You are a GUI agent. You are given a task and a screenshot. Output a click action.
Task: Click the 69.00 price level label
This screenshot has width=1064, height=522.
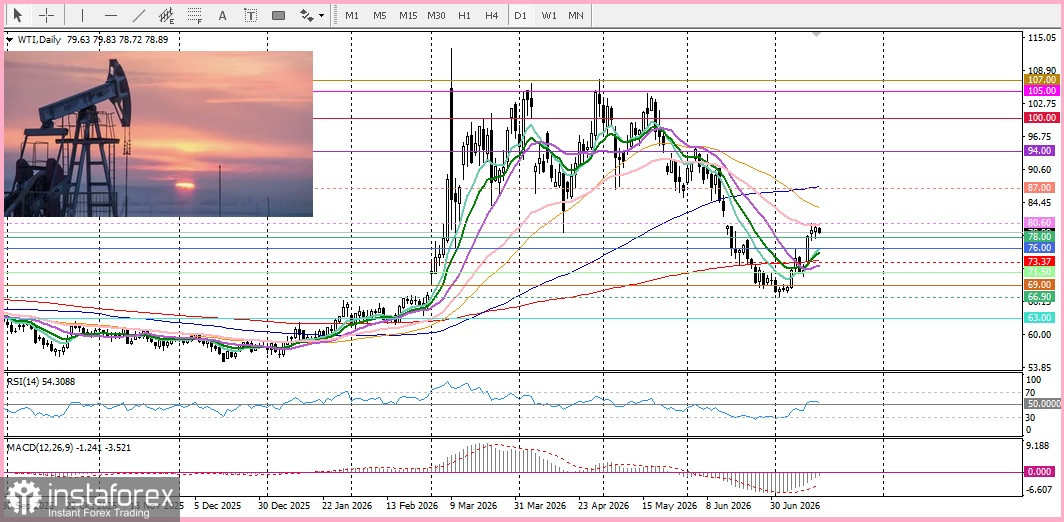coord(1040,285)
